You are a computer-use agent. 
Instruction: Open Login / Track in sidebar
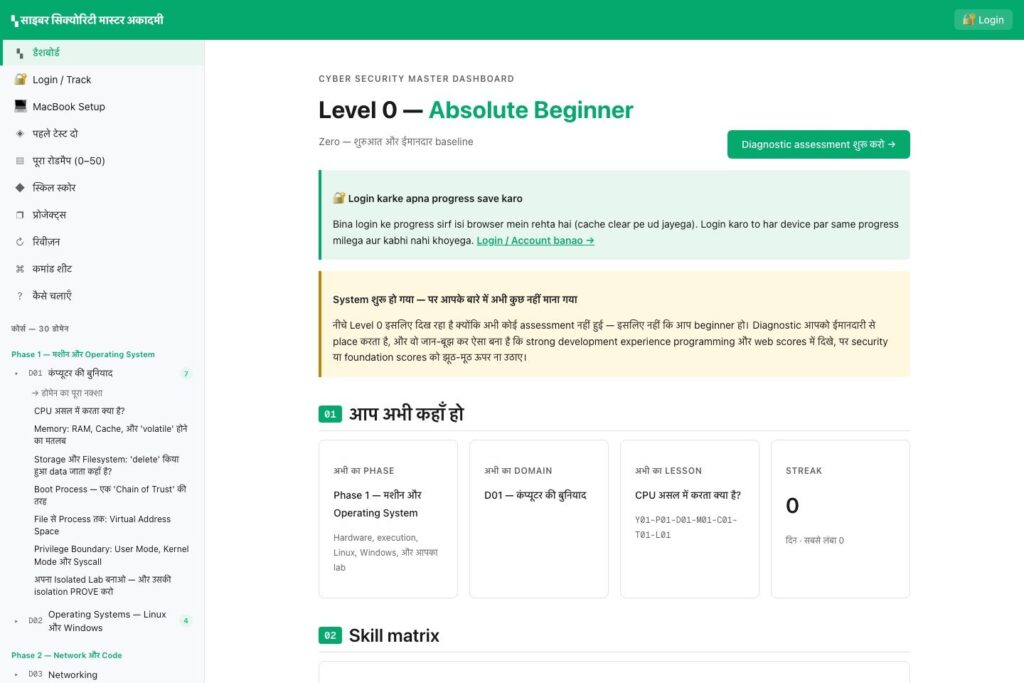(103, 80)
